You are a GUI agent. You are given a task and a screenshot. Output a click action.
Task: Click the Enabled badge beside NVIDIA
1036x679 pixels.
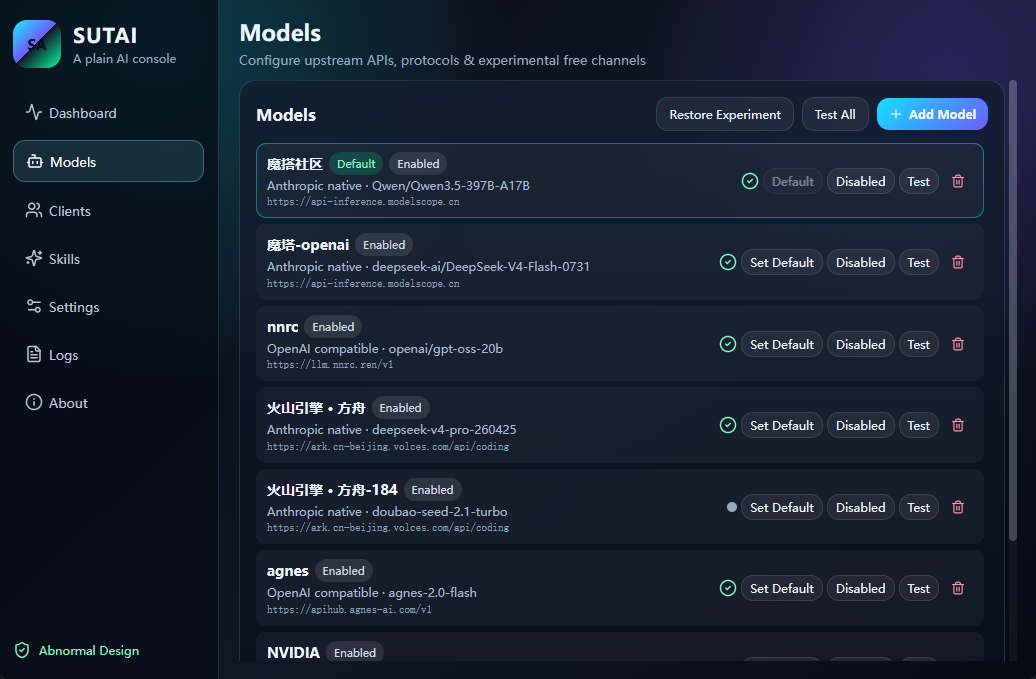click(355, 653)
